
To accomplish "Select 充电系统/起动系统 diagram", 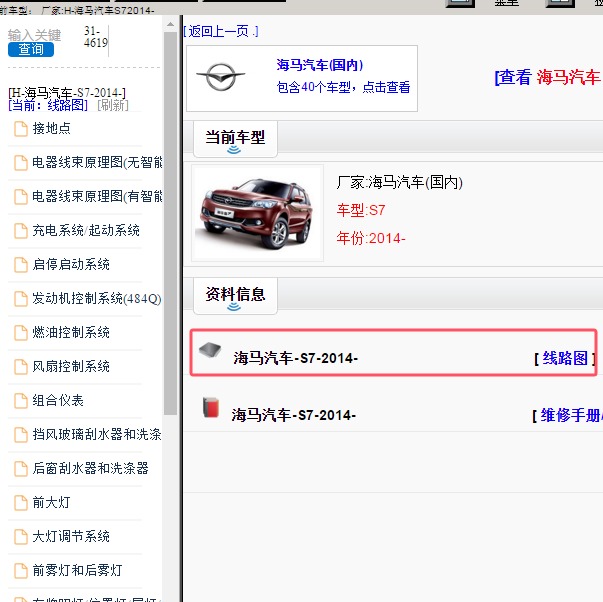I will [x=86, y=230].
